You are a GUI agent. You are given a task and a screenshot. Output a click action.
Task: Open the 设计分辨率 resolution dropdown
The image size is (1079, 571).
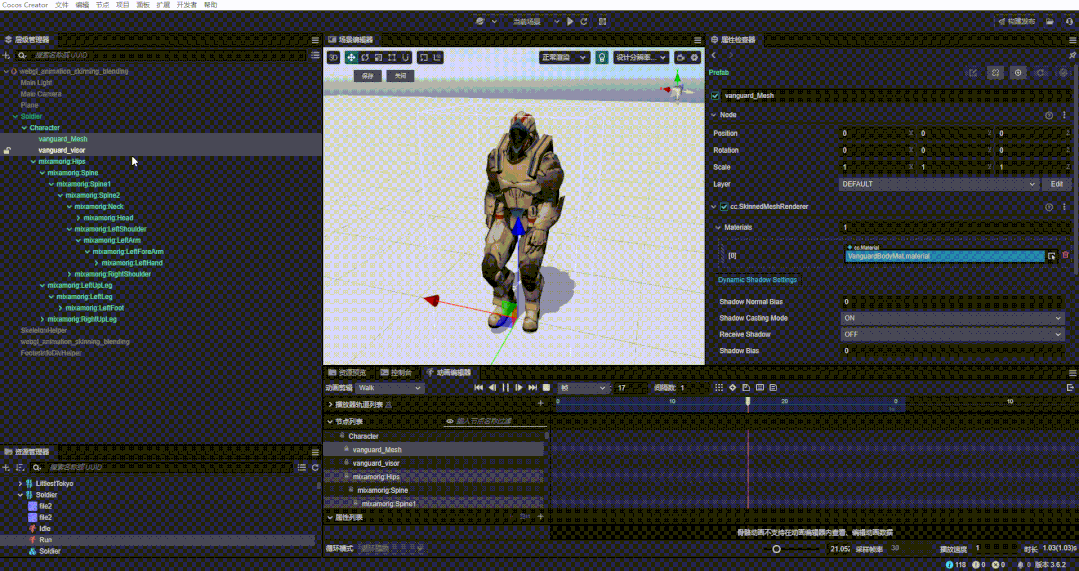click(x=641, y=58)
